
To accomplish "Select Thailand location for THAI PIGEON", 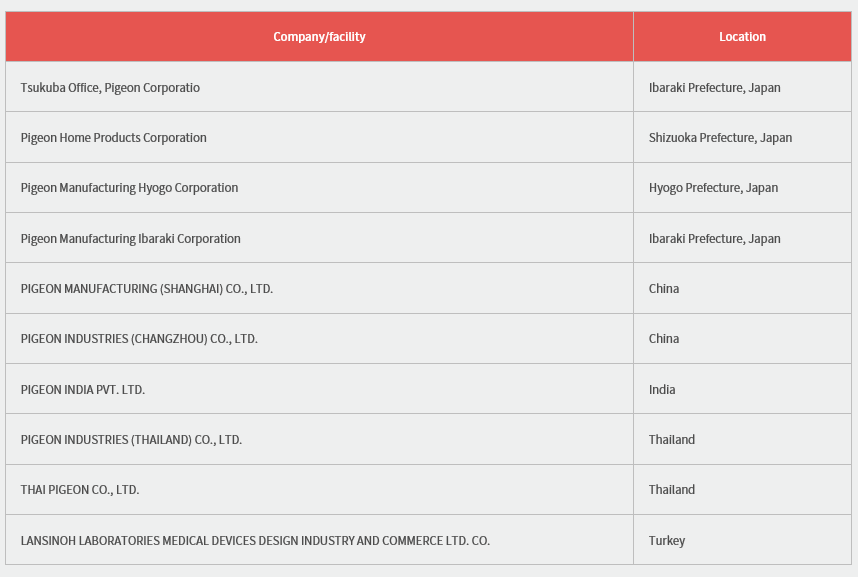I will coord(672,490).
